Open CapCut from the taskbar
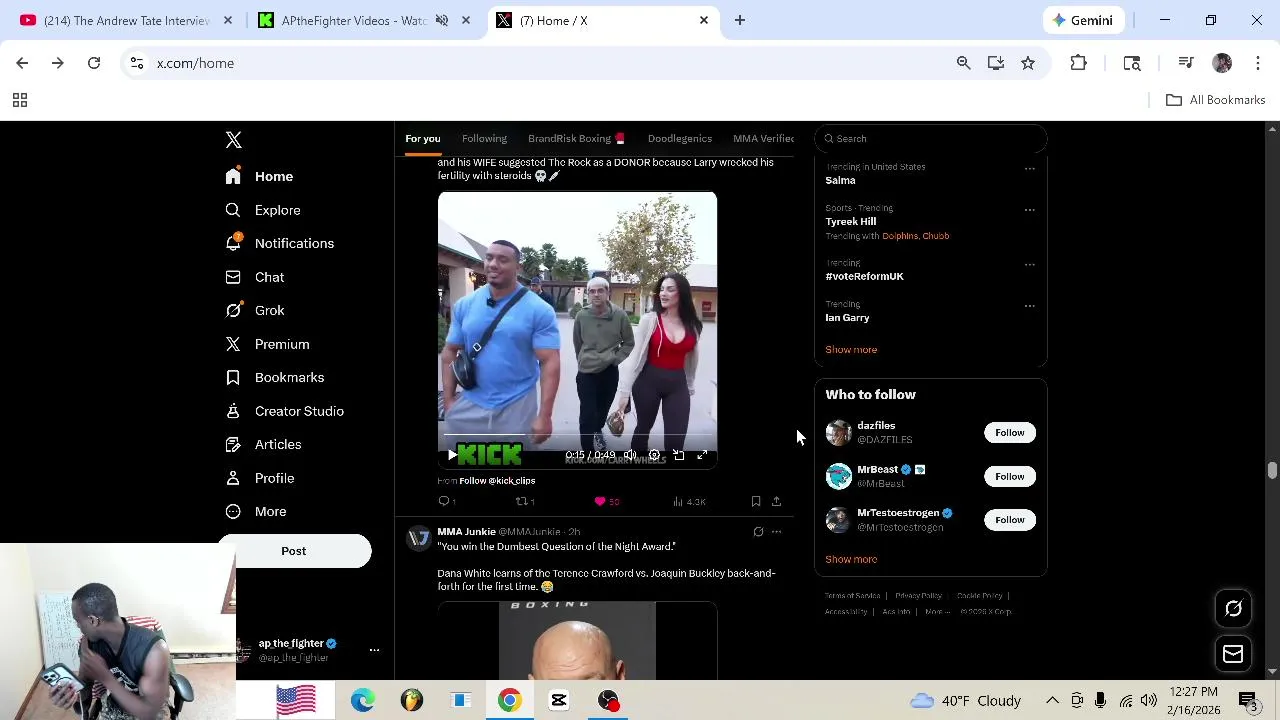This screenshot has height=720, width=1280. (559, 700)
